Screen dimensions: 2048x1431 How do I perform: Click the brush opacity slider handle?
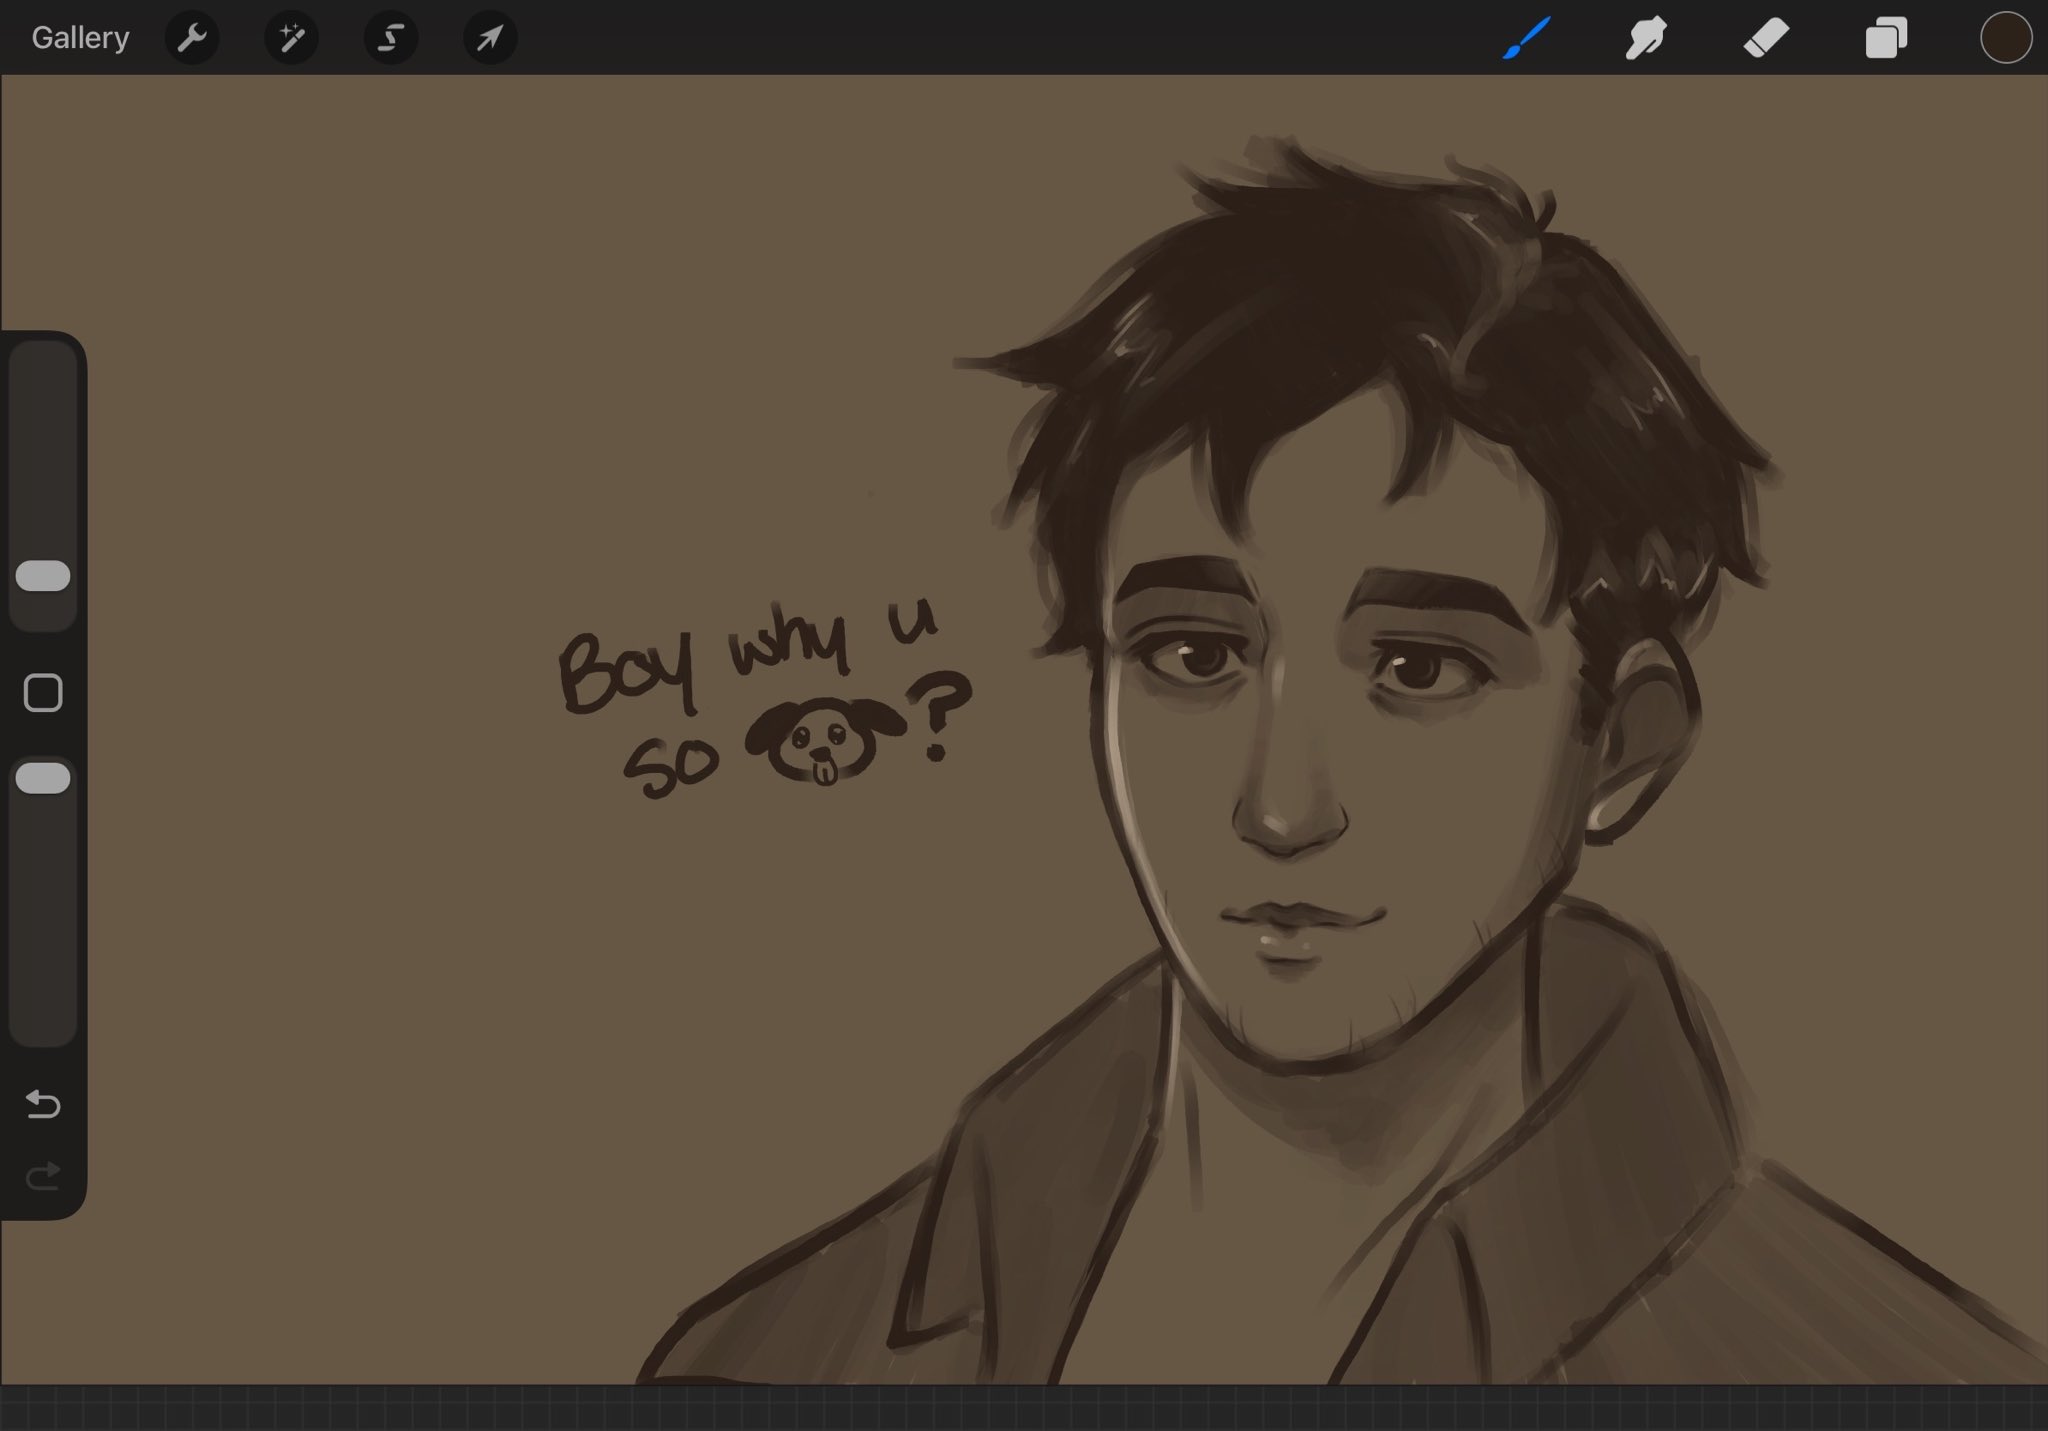(x=43, y=778)
